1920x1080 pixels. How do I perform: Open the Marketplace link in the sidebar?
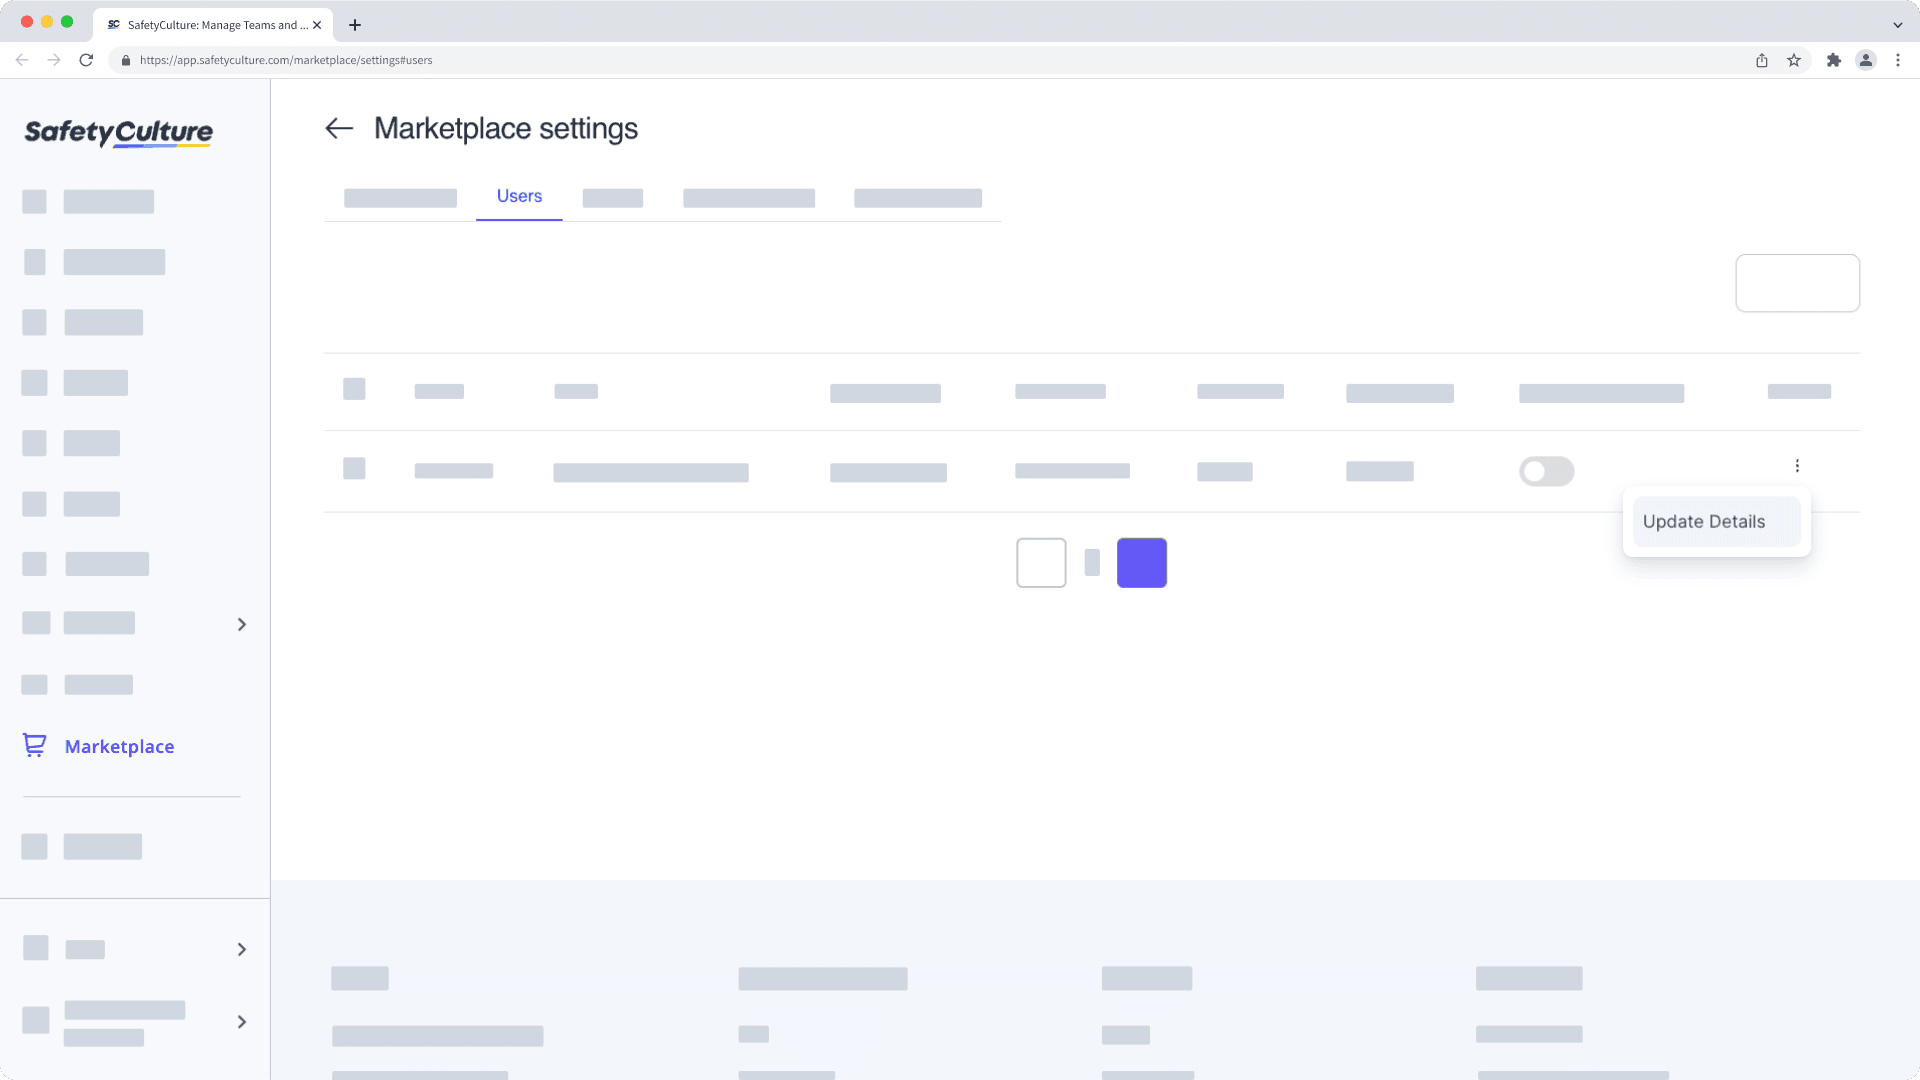tap(119, 746)
